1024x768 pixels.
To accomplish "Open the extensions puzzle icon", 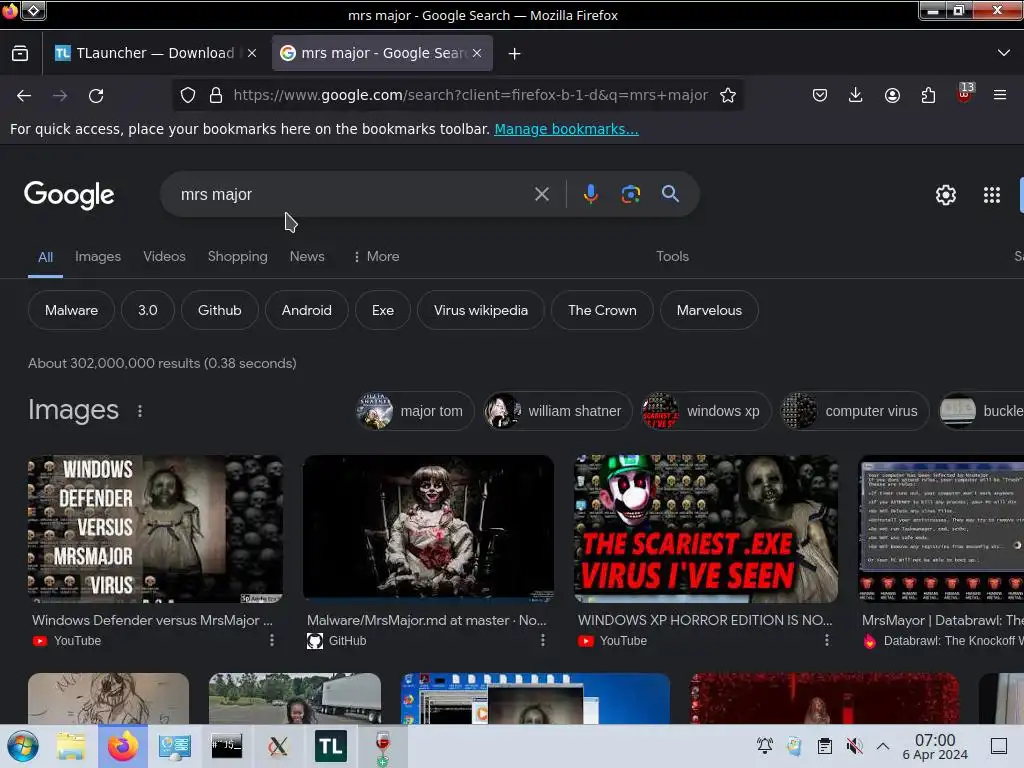I will pos(928,95).
